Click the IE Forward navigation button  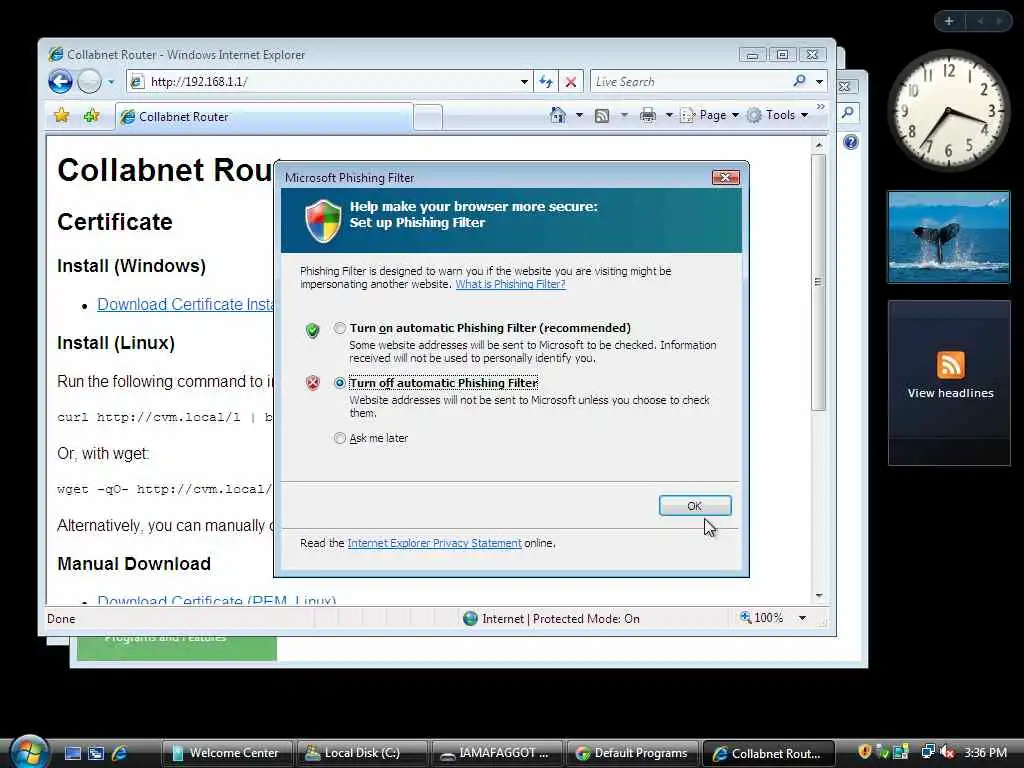point(89,82)
